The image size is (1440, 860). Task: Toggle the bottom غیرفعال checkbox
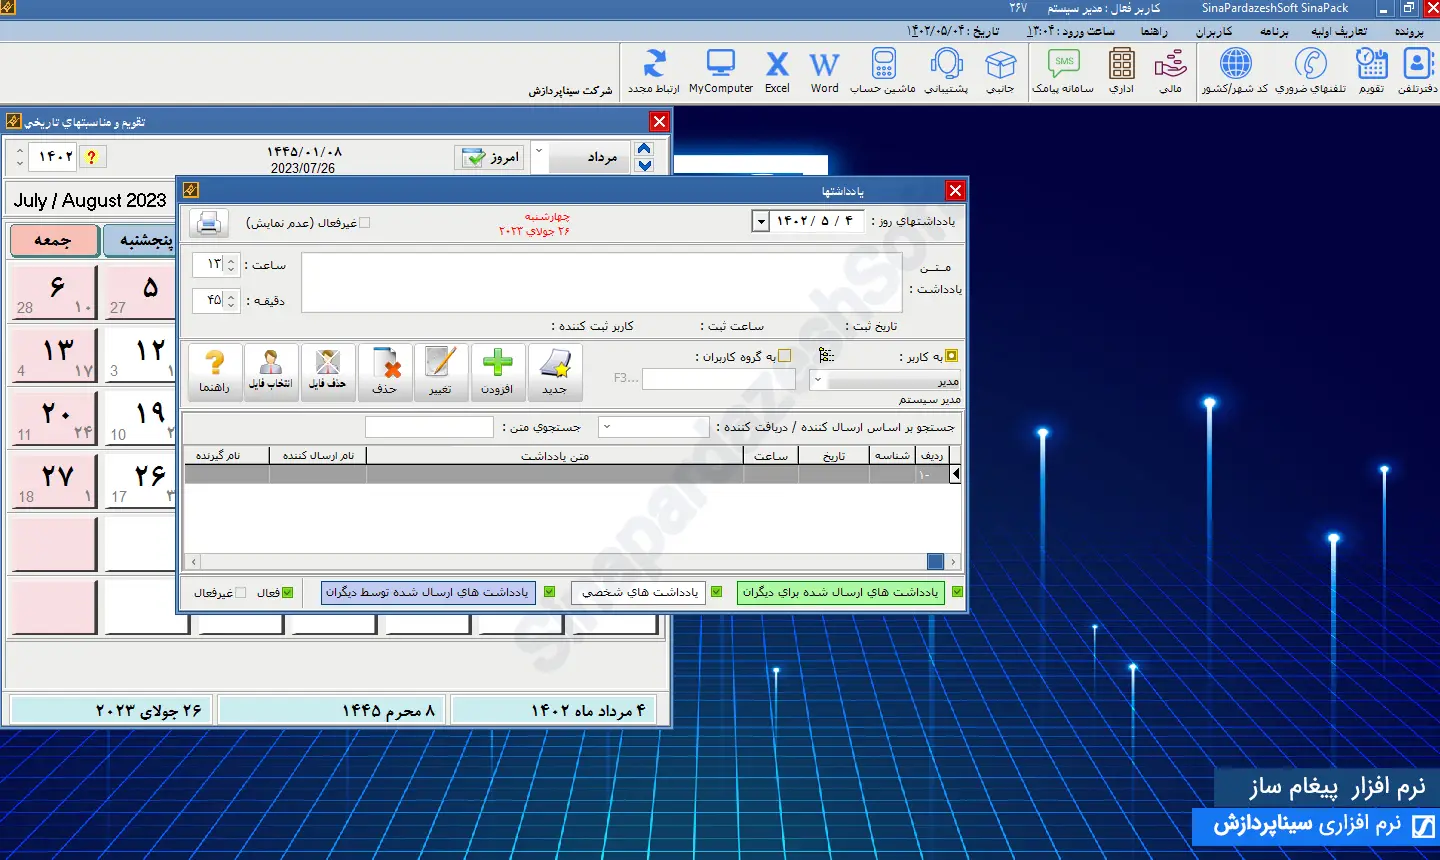pyautogui.click(x=240, y=593)
